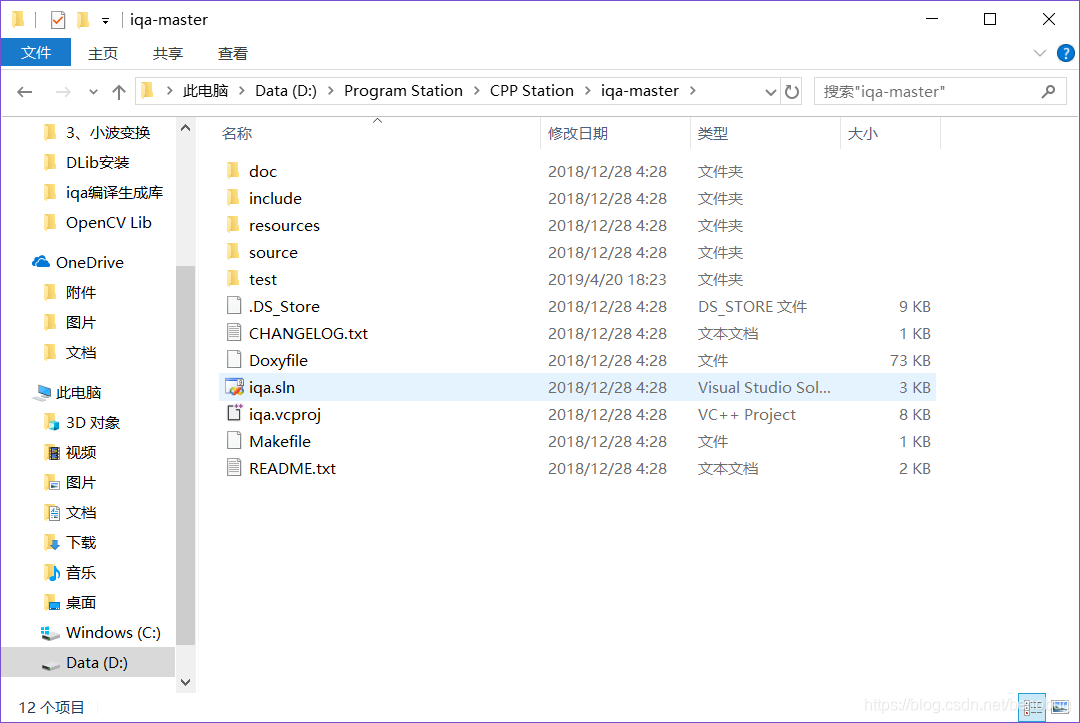Open the 文件 ribbon tab
Viewport: 1080px width, 723px height.
coord(36,52)
